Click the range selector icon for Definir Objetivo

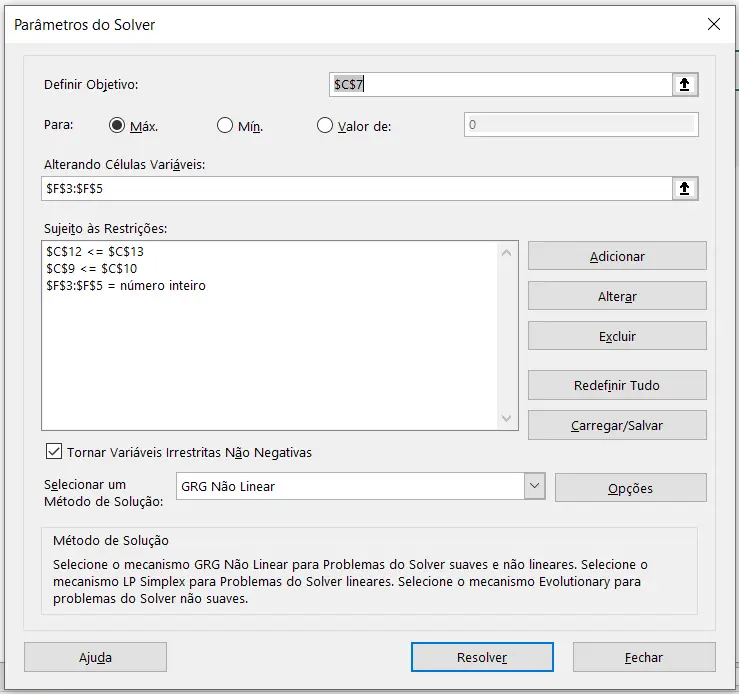coord(684,85)
